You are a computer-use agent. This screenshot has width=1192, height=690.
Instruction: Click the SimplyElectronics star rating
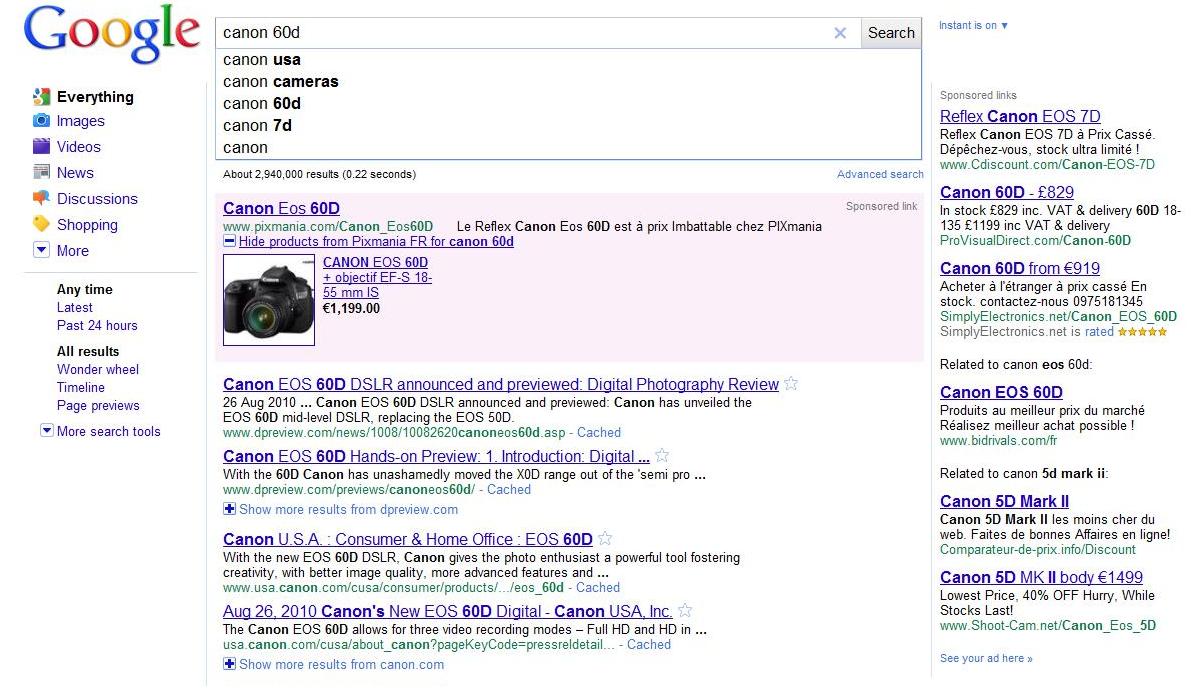coord(1142,332)
